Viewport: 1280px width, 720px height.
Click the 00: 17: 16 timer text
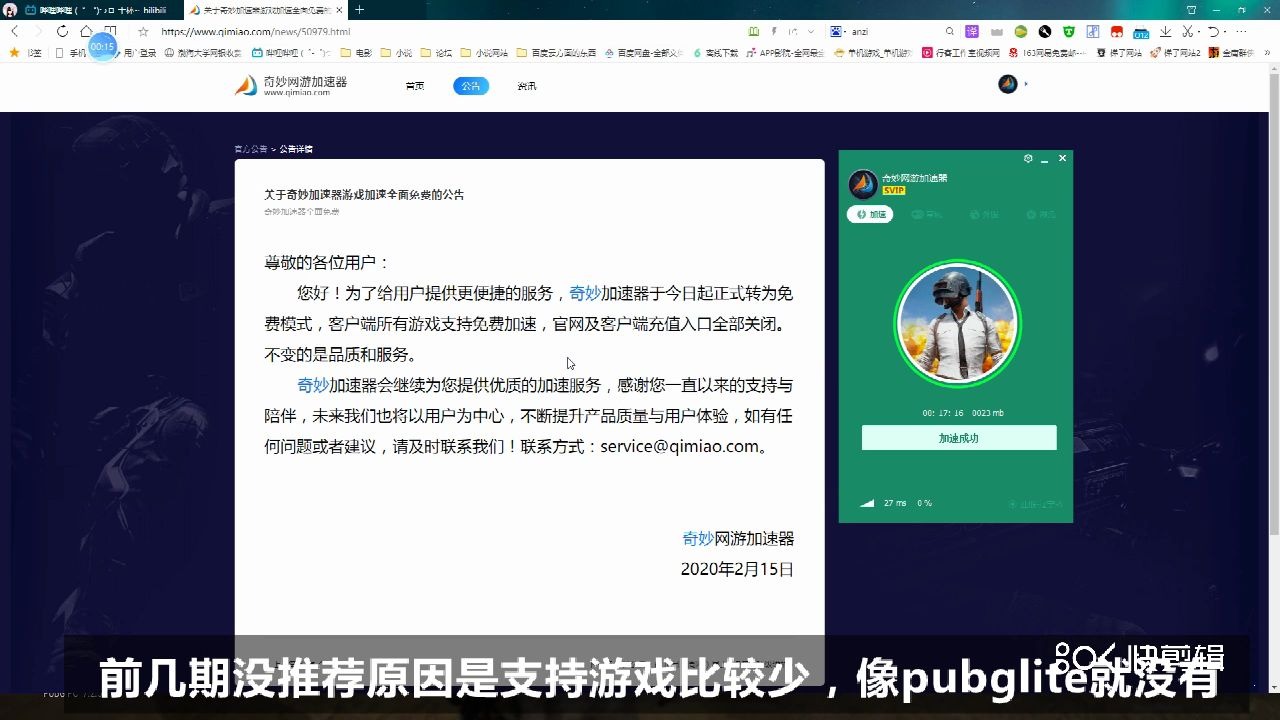point(943,413)
